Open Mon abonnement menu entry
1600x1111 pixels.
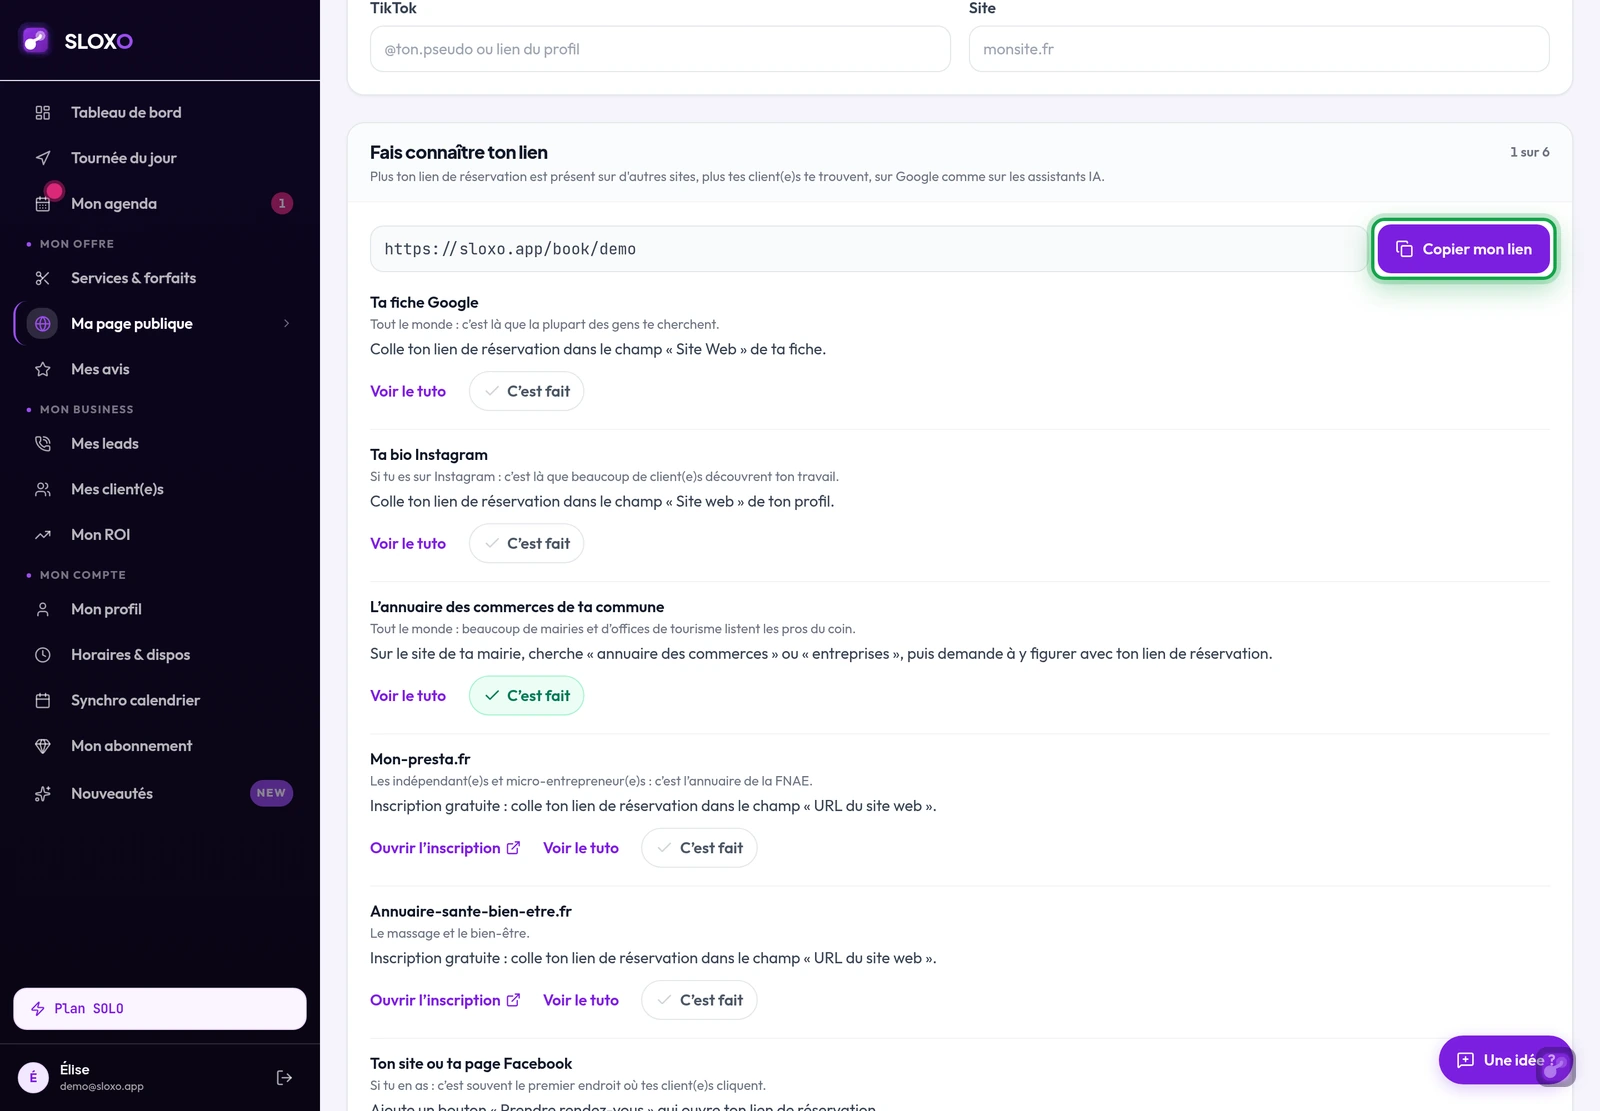160,746
